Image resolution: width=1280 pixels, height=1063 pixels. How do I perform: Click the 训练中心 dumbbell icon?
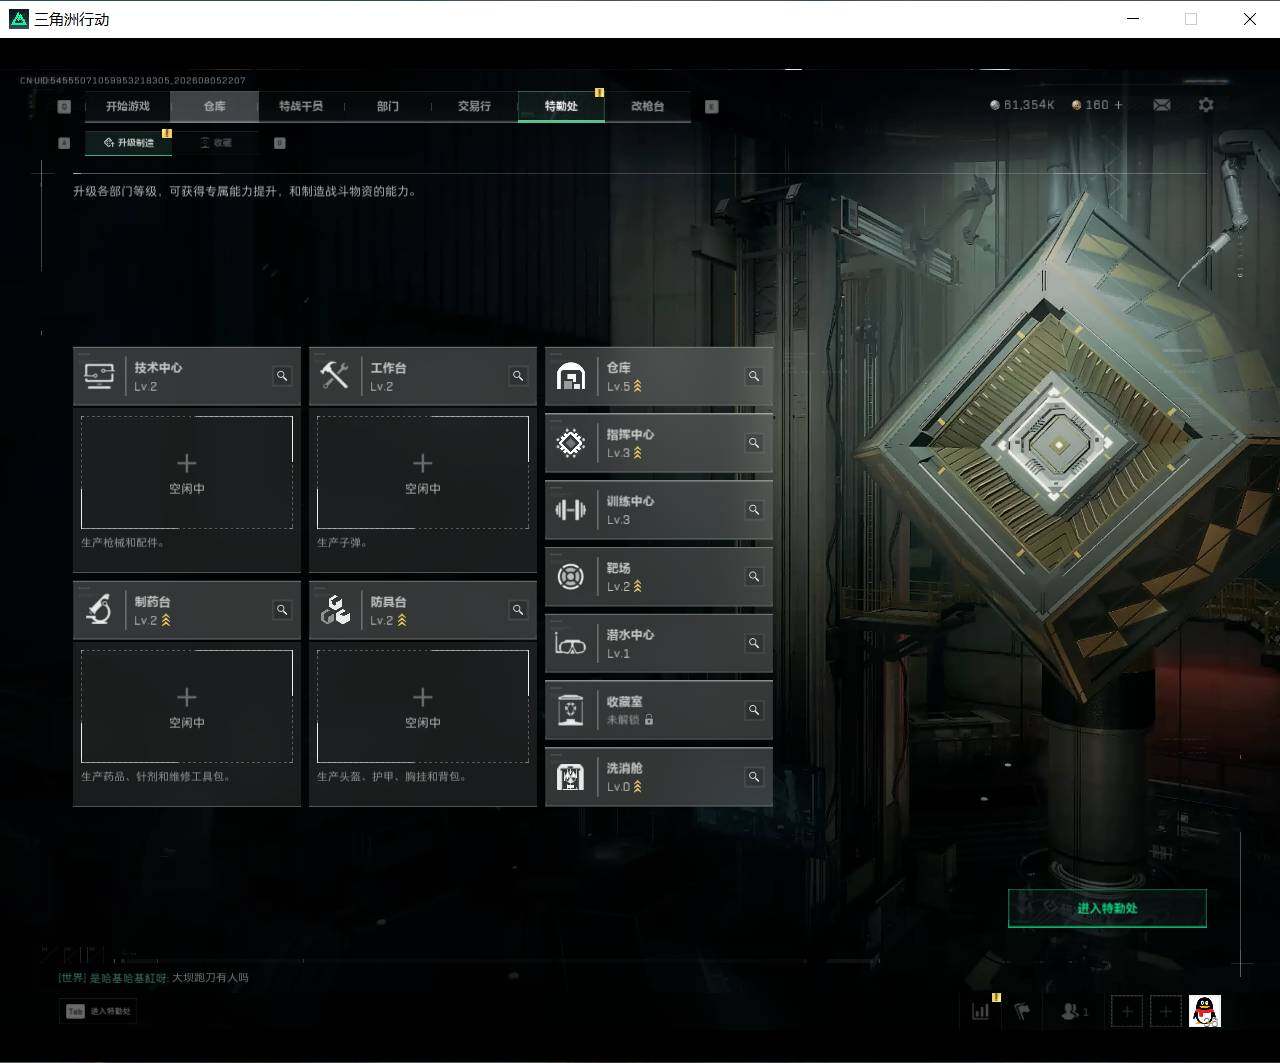[570, 510]
